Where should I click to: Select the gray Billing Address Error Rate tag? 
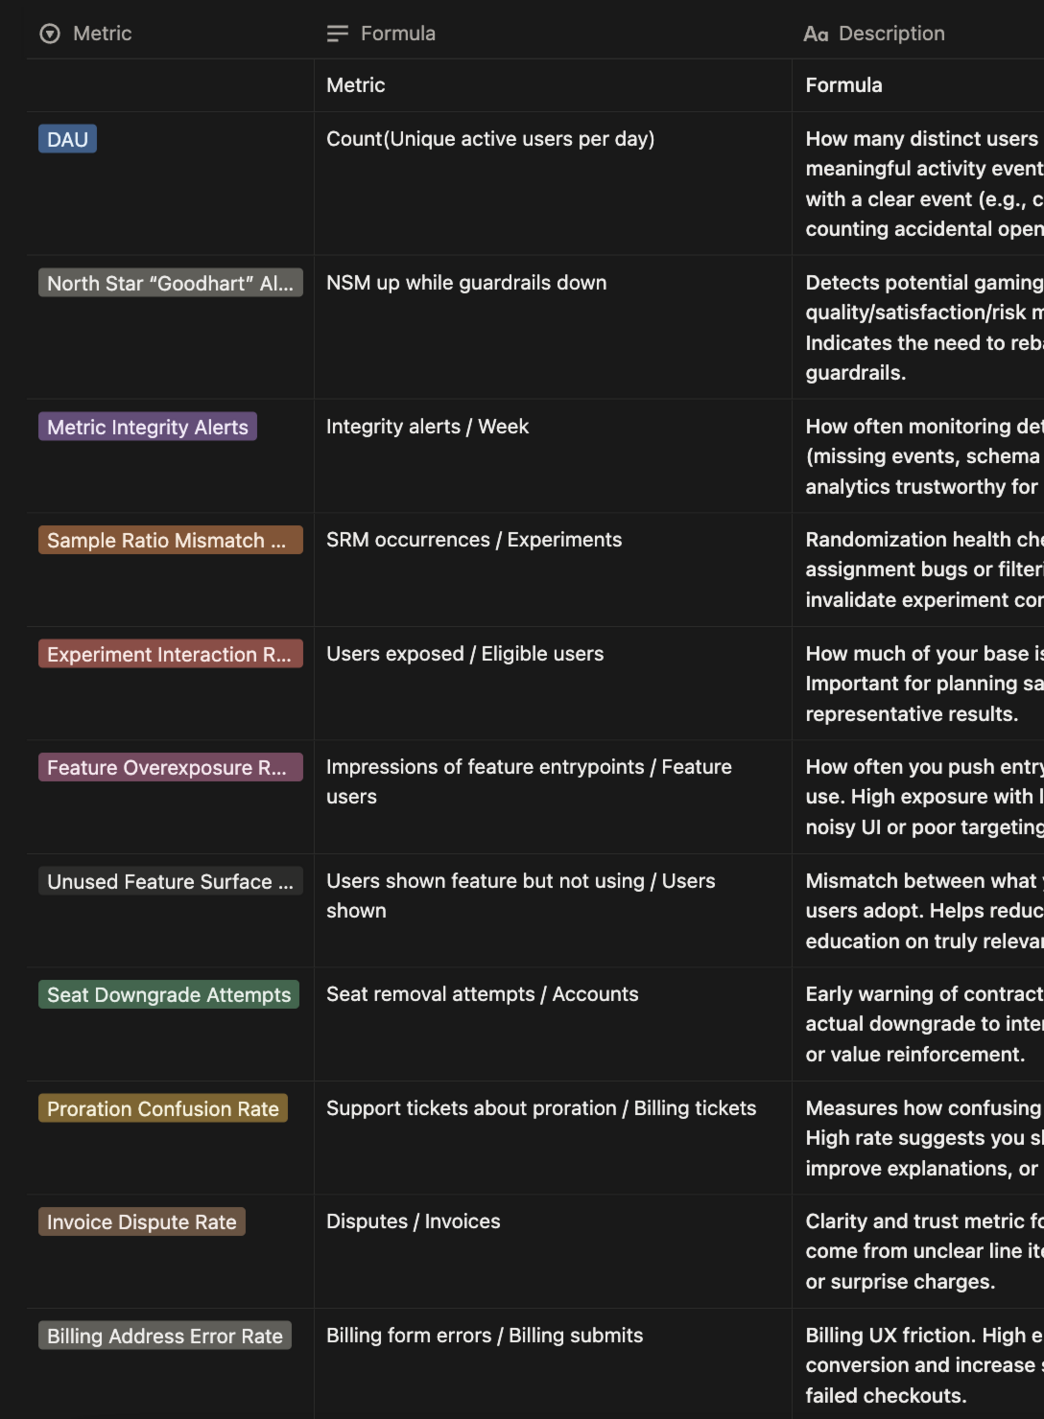[x=165, y=1336]
